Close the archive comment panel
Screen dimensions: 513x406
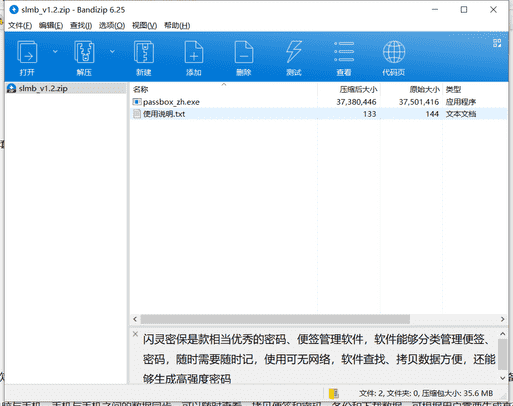[135, 334]
